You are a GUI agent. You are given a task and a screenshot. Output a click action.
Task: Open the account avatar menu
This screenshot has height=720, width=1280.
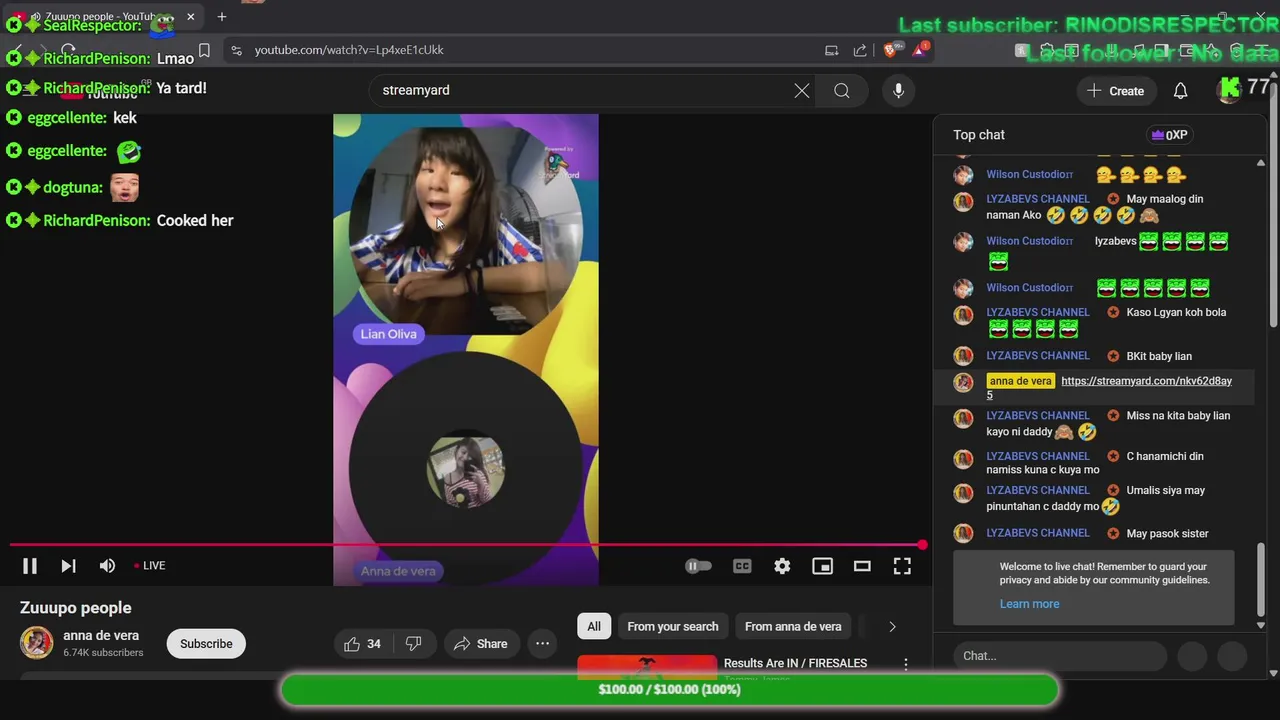click(x=1229, y=90)
